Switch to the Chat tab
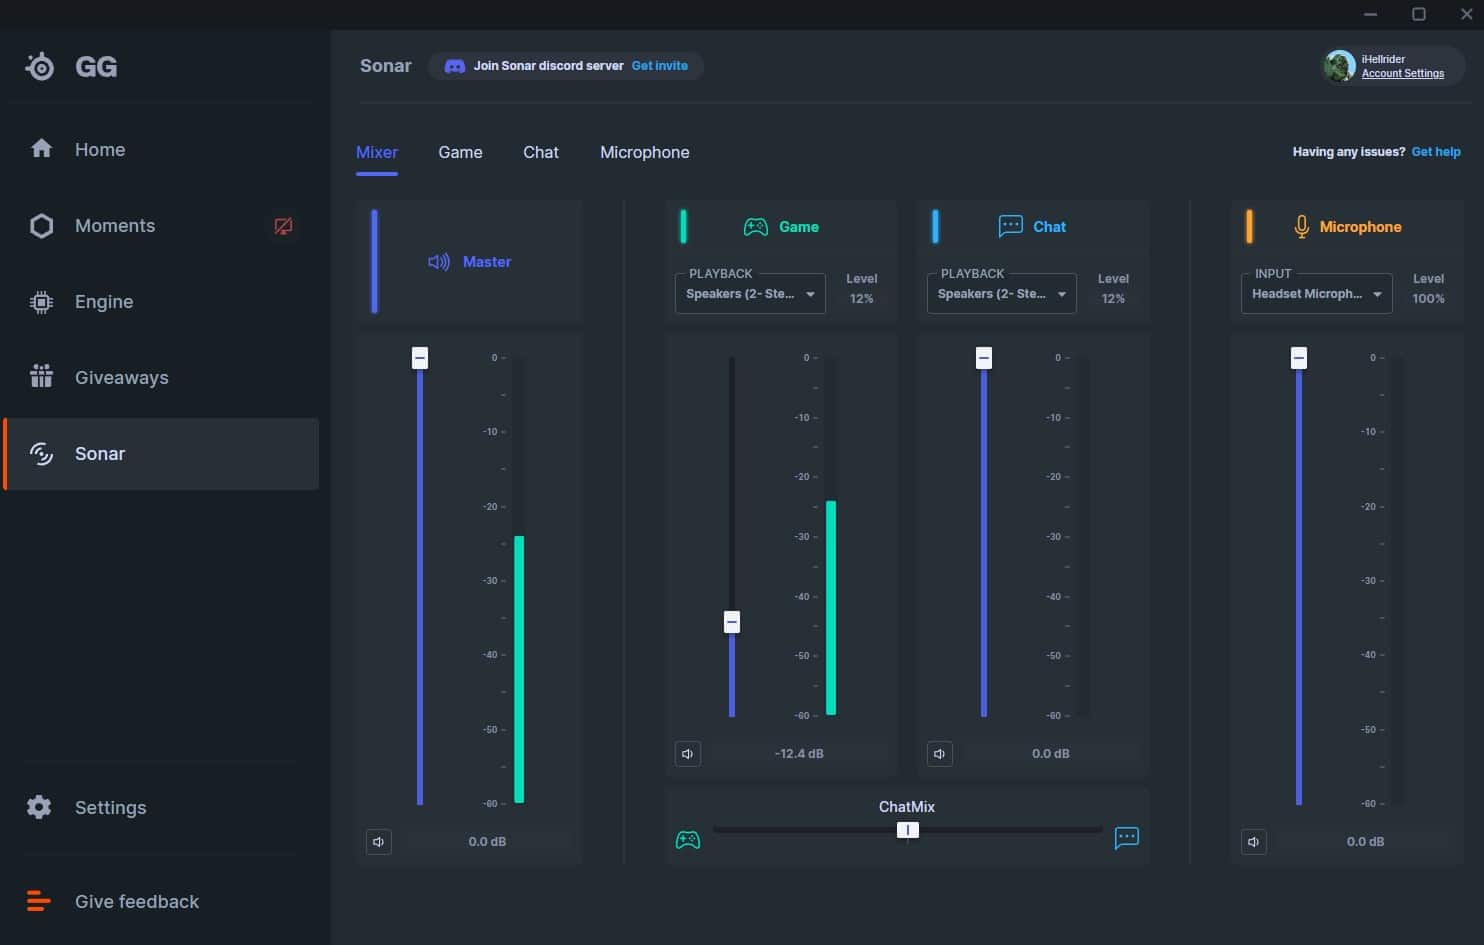The width and height of the screenshot is (1484, 945). pyautogui.click(x=541, y=152)
